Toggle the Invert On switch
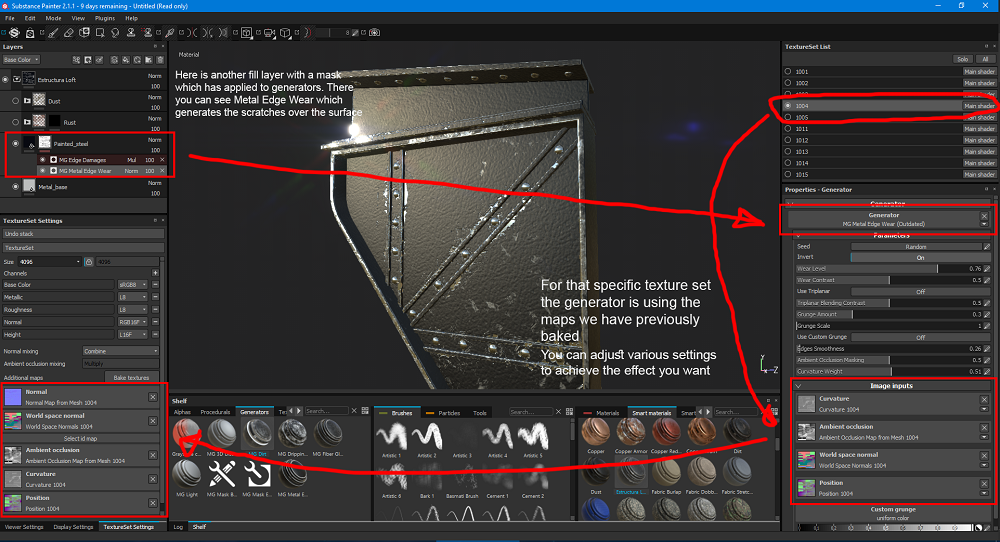 920,258
